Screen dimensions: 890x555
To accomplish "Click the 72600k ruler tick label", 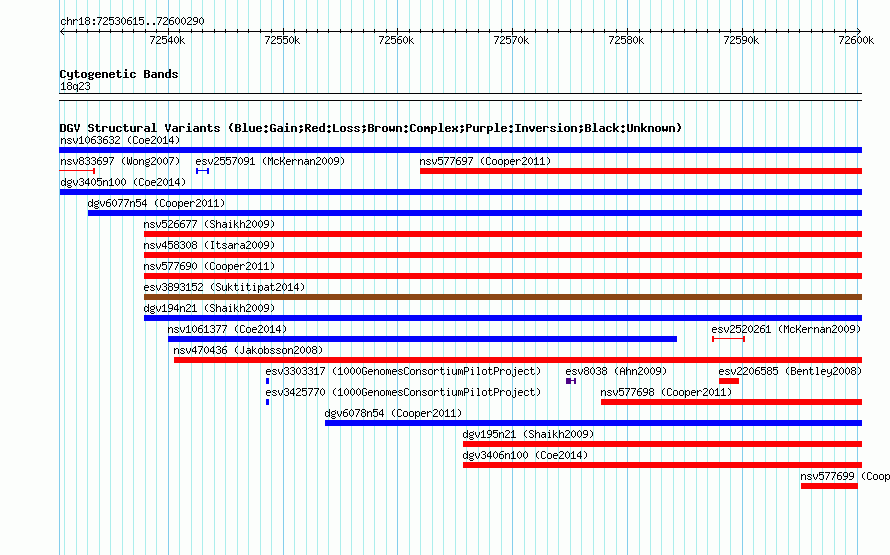I will click(856, 40).
